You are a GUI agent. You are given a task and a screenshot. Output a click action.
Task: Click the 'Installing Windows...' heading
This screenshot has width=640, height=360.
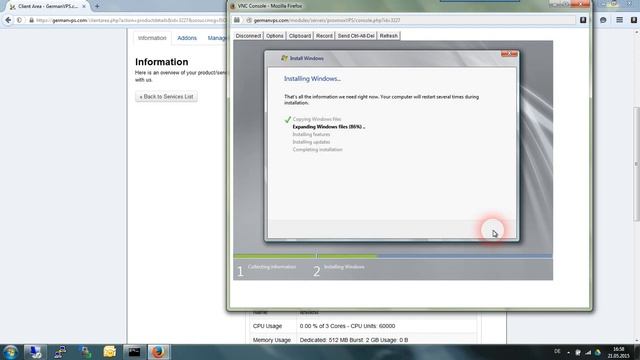click(x=312, y=79)
